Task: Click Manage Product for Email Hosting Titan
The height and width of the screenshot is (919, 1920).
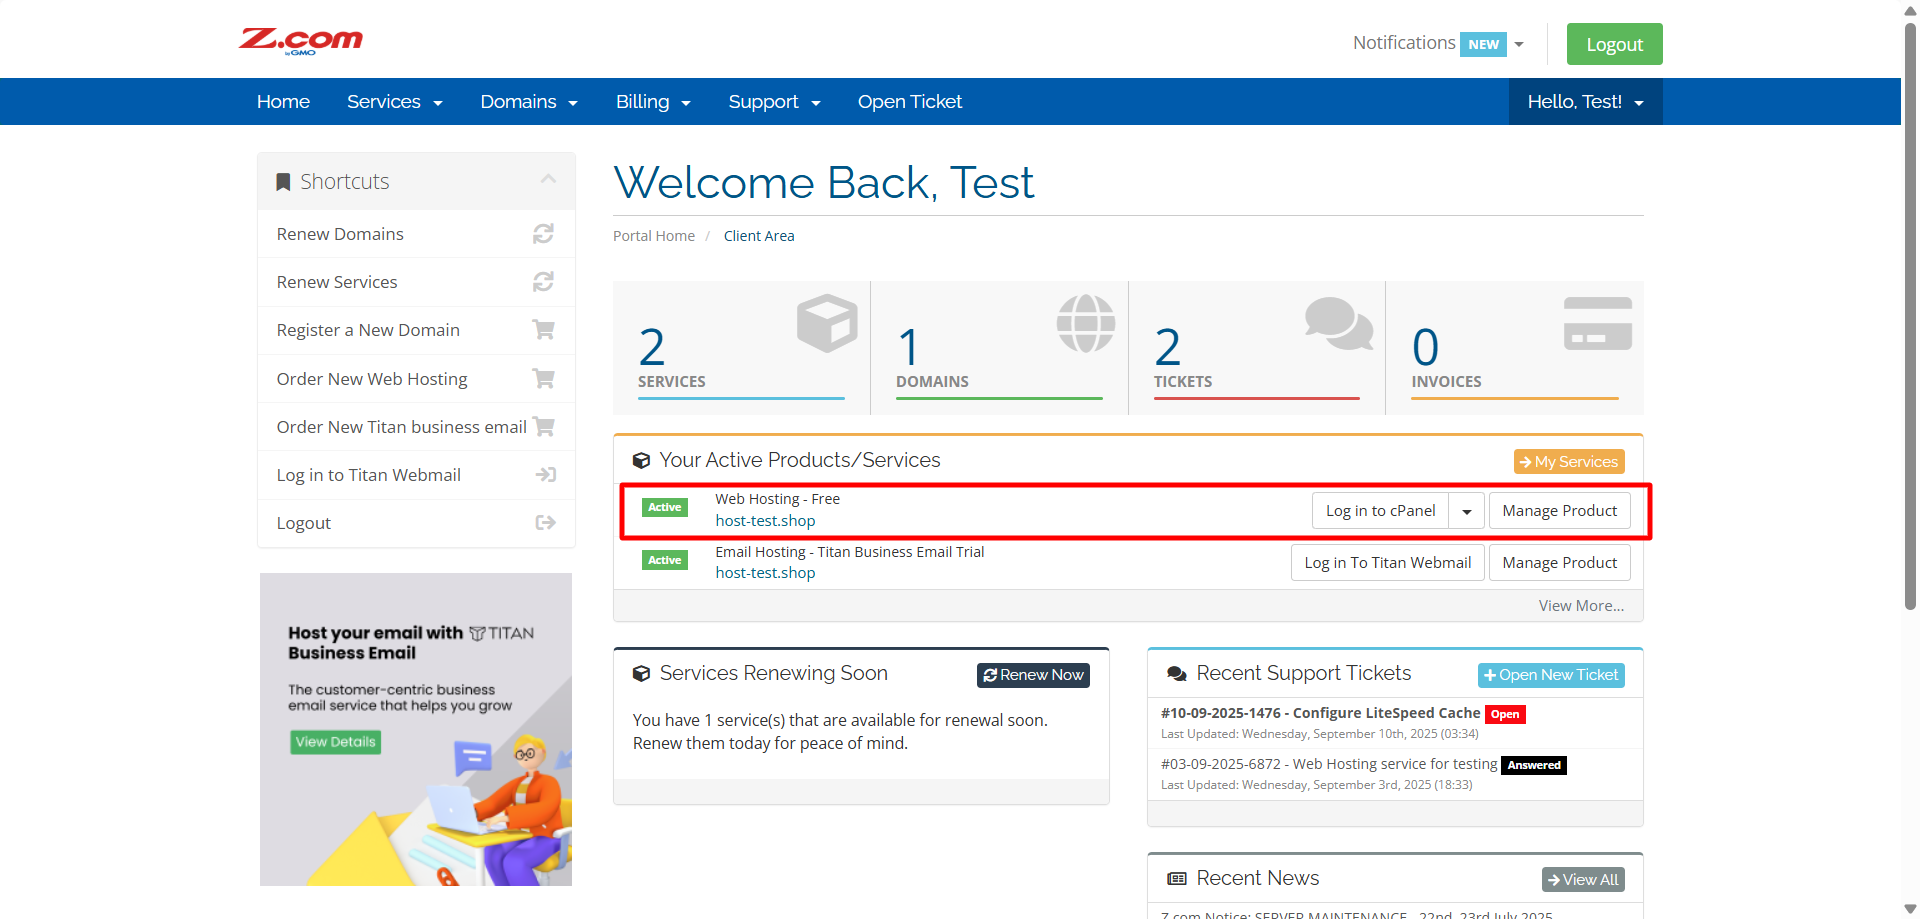Action: pyautogui.click(x=1559, y=563)
